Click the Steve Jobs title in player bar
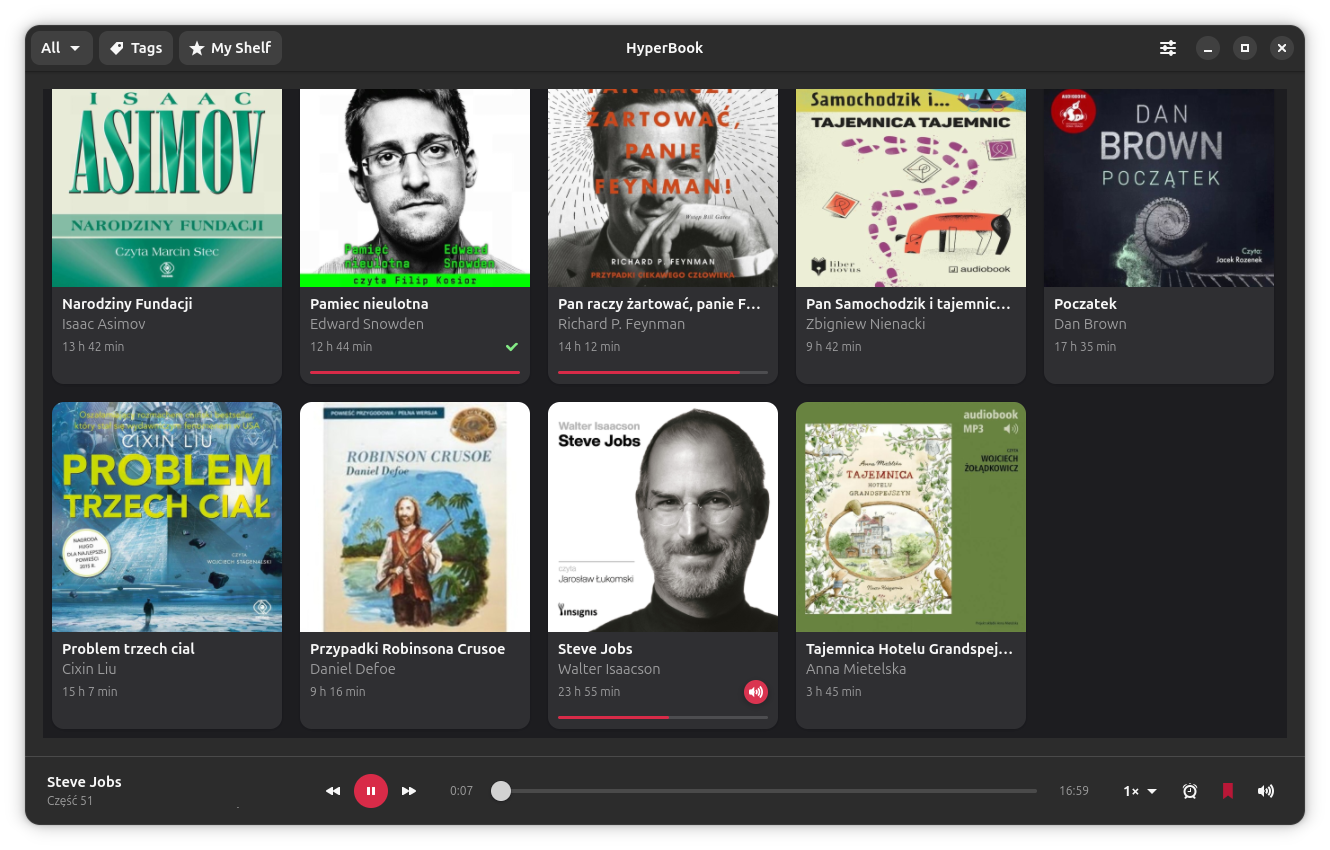The image size is (1330, 850). (x=84, y=782)
